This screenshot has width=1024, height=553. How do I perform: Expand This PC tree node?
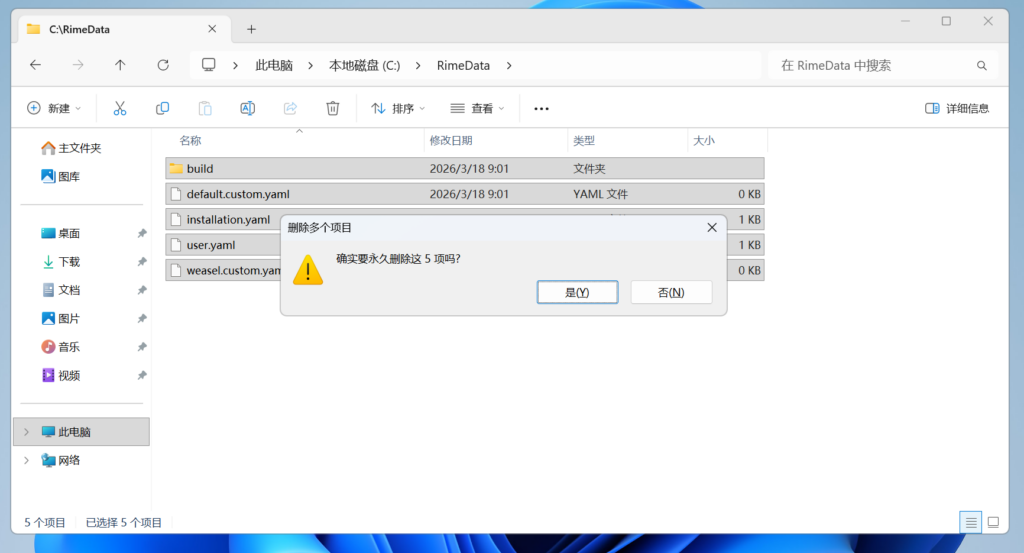click(27, 432)
